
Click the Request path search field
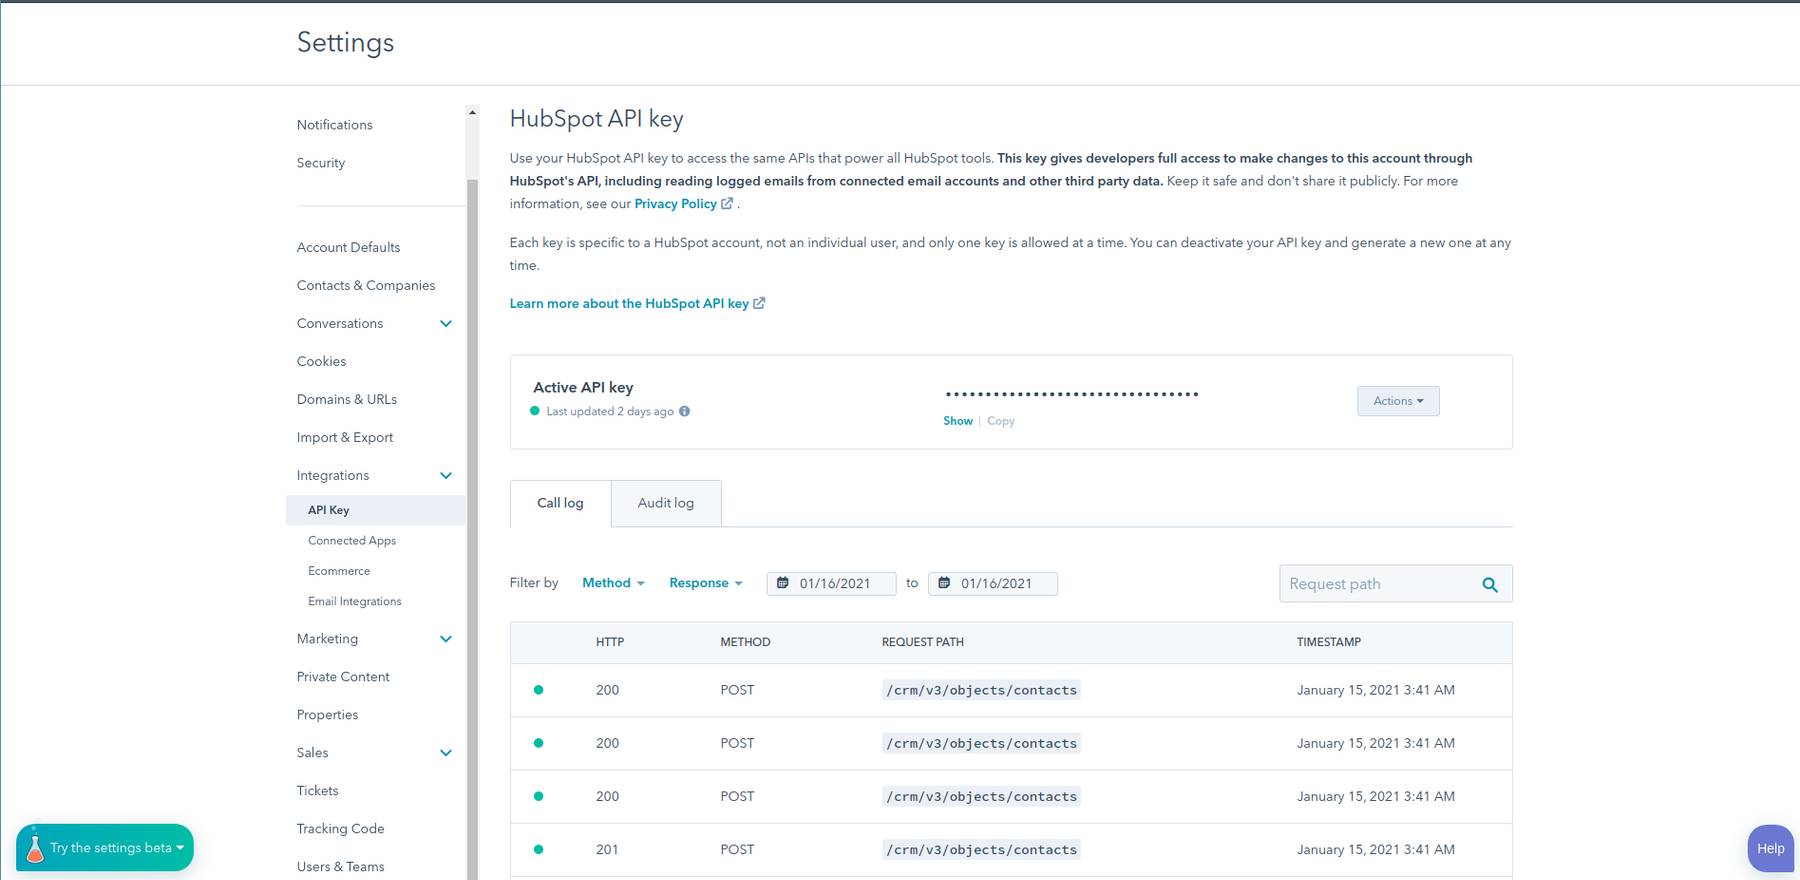[x=1396, y=584]
